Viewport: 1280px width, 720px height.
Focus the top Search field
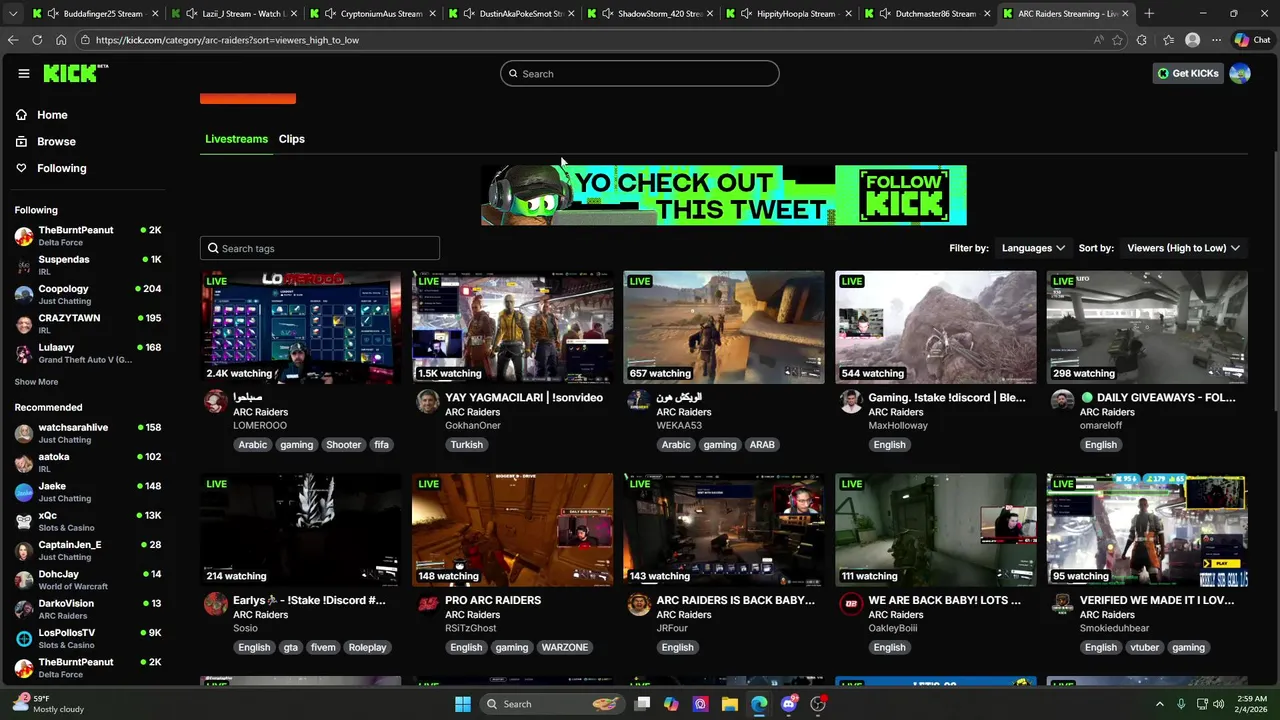click(x=640, y=73)
